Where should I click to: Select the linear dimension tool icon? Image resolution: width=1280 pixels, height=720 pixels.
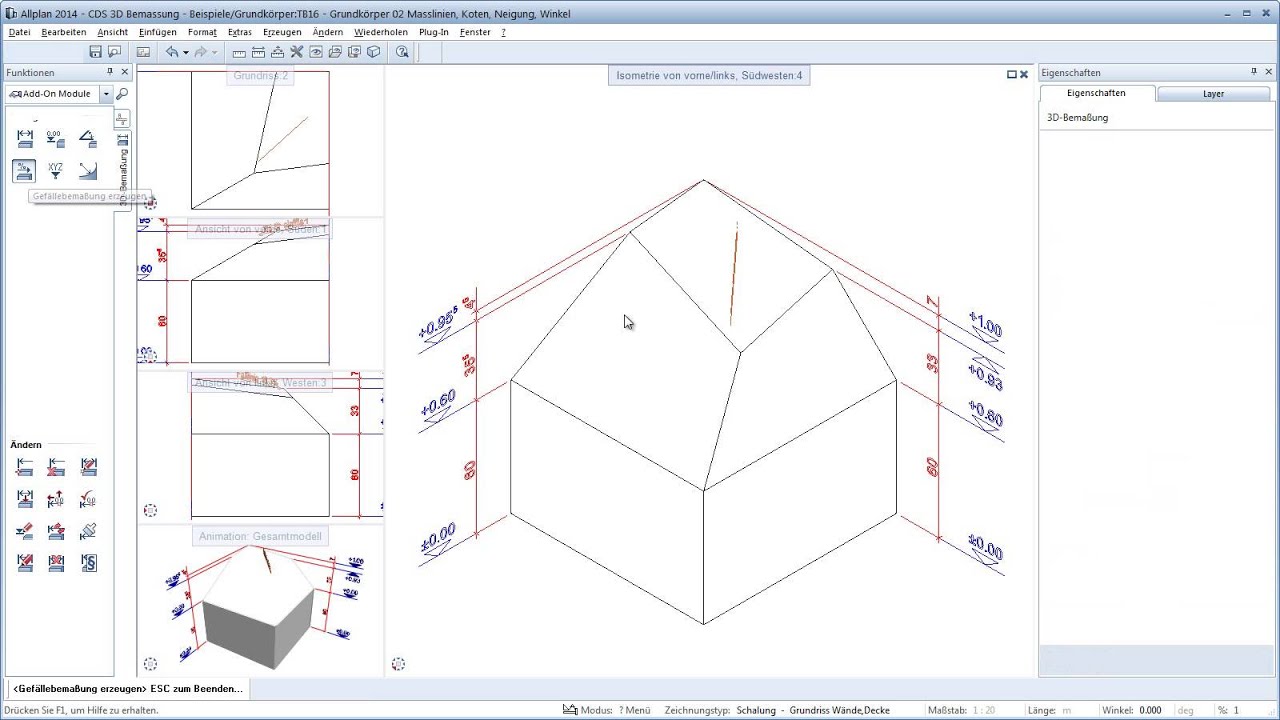point(25,139)
